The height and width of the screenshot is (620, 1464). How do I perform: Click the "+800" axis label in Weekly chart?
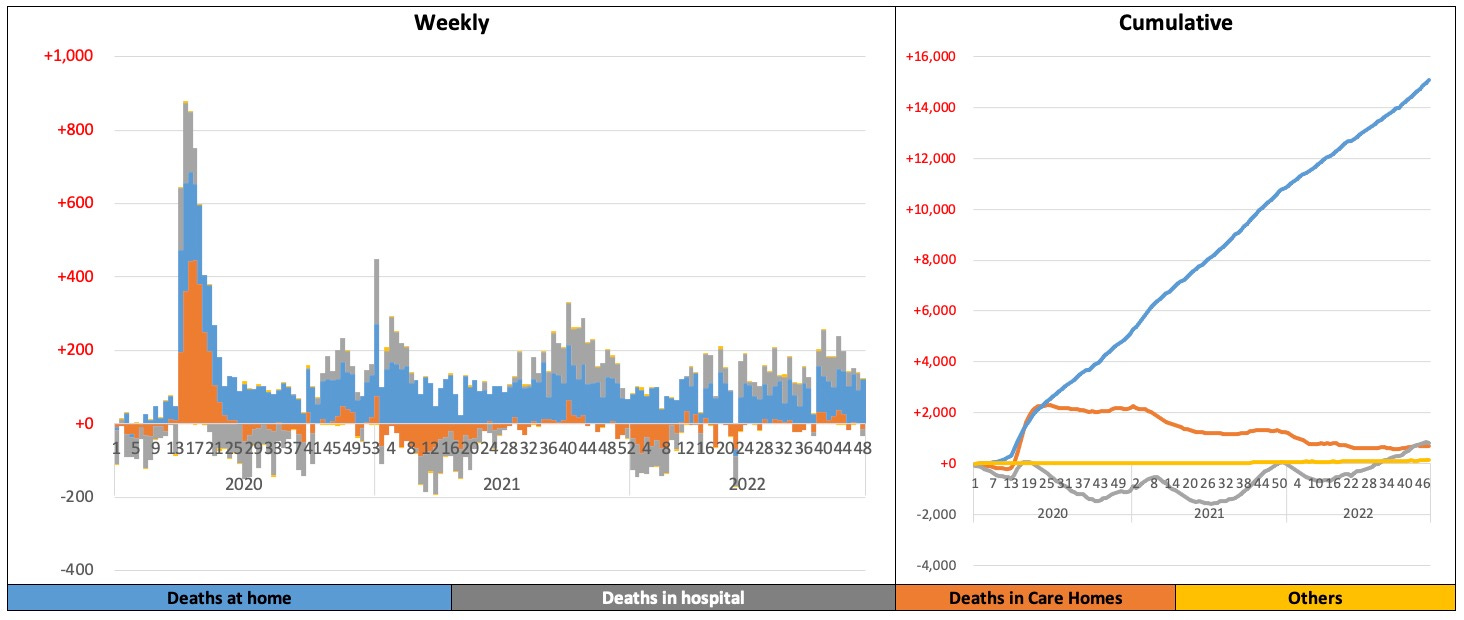pyautogui.click(x=75, y=130)
